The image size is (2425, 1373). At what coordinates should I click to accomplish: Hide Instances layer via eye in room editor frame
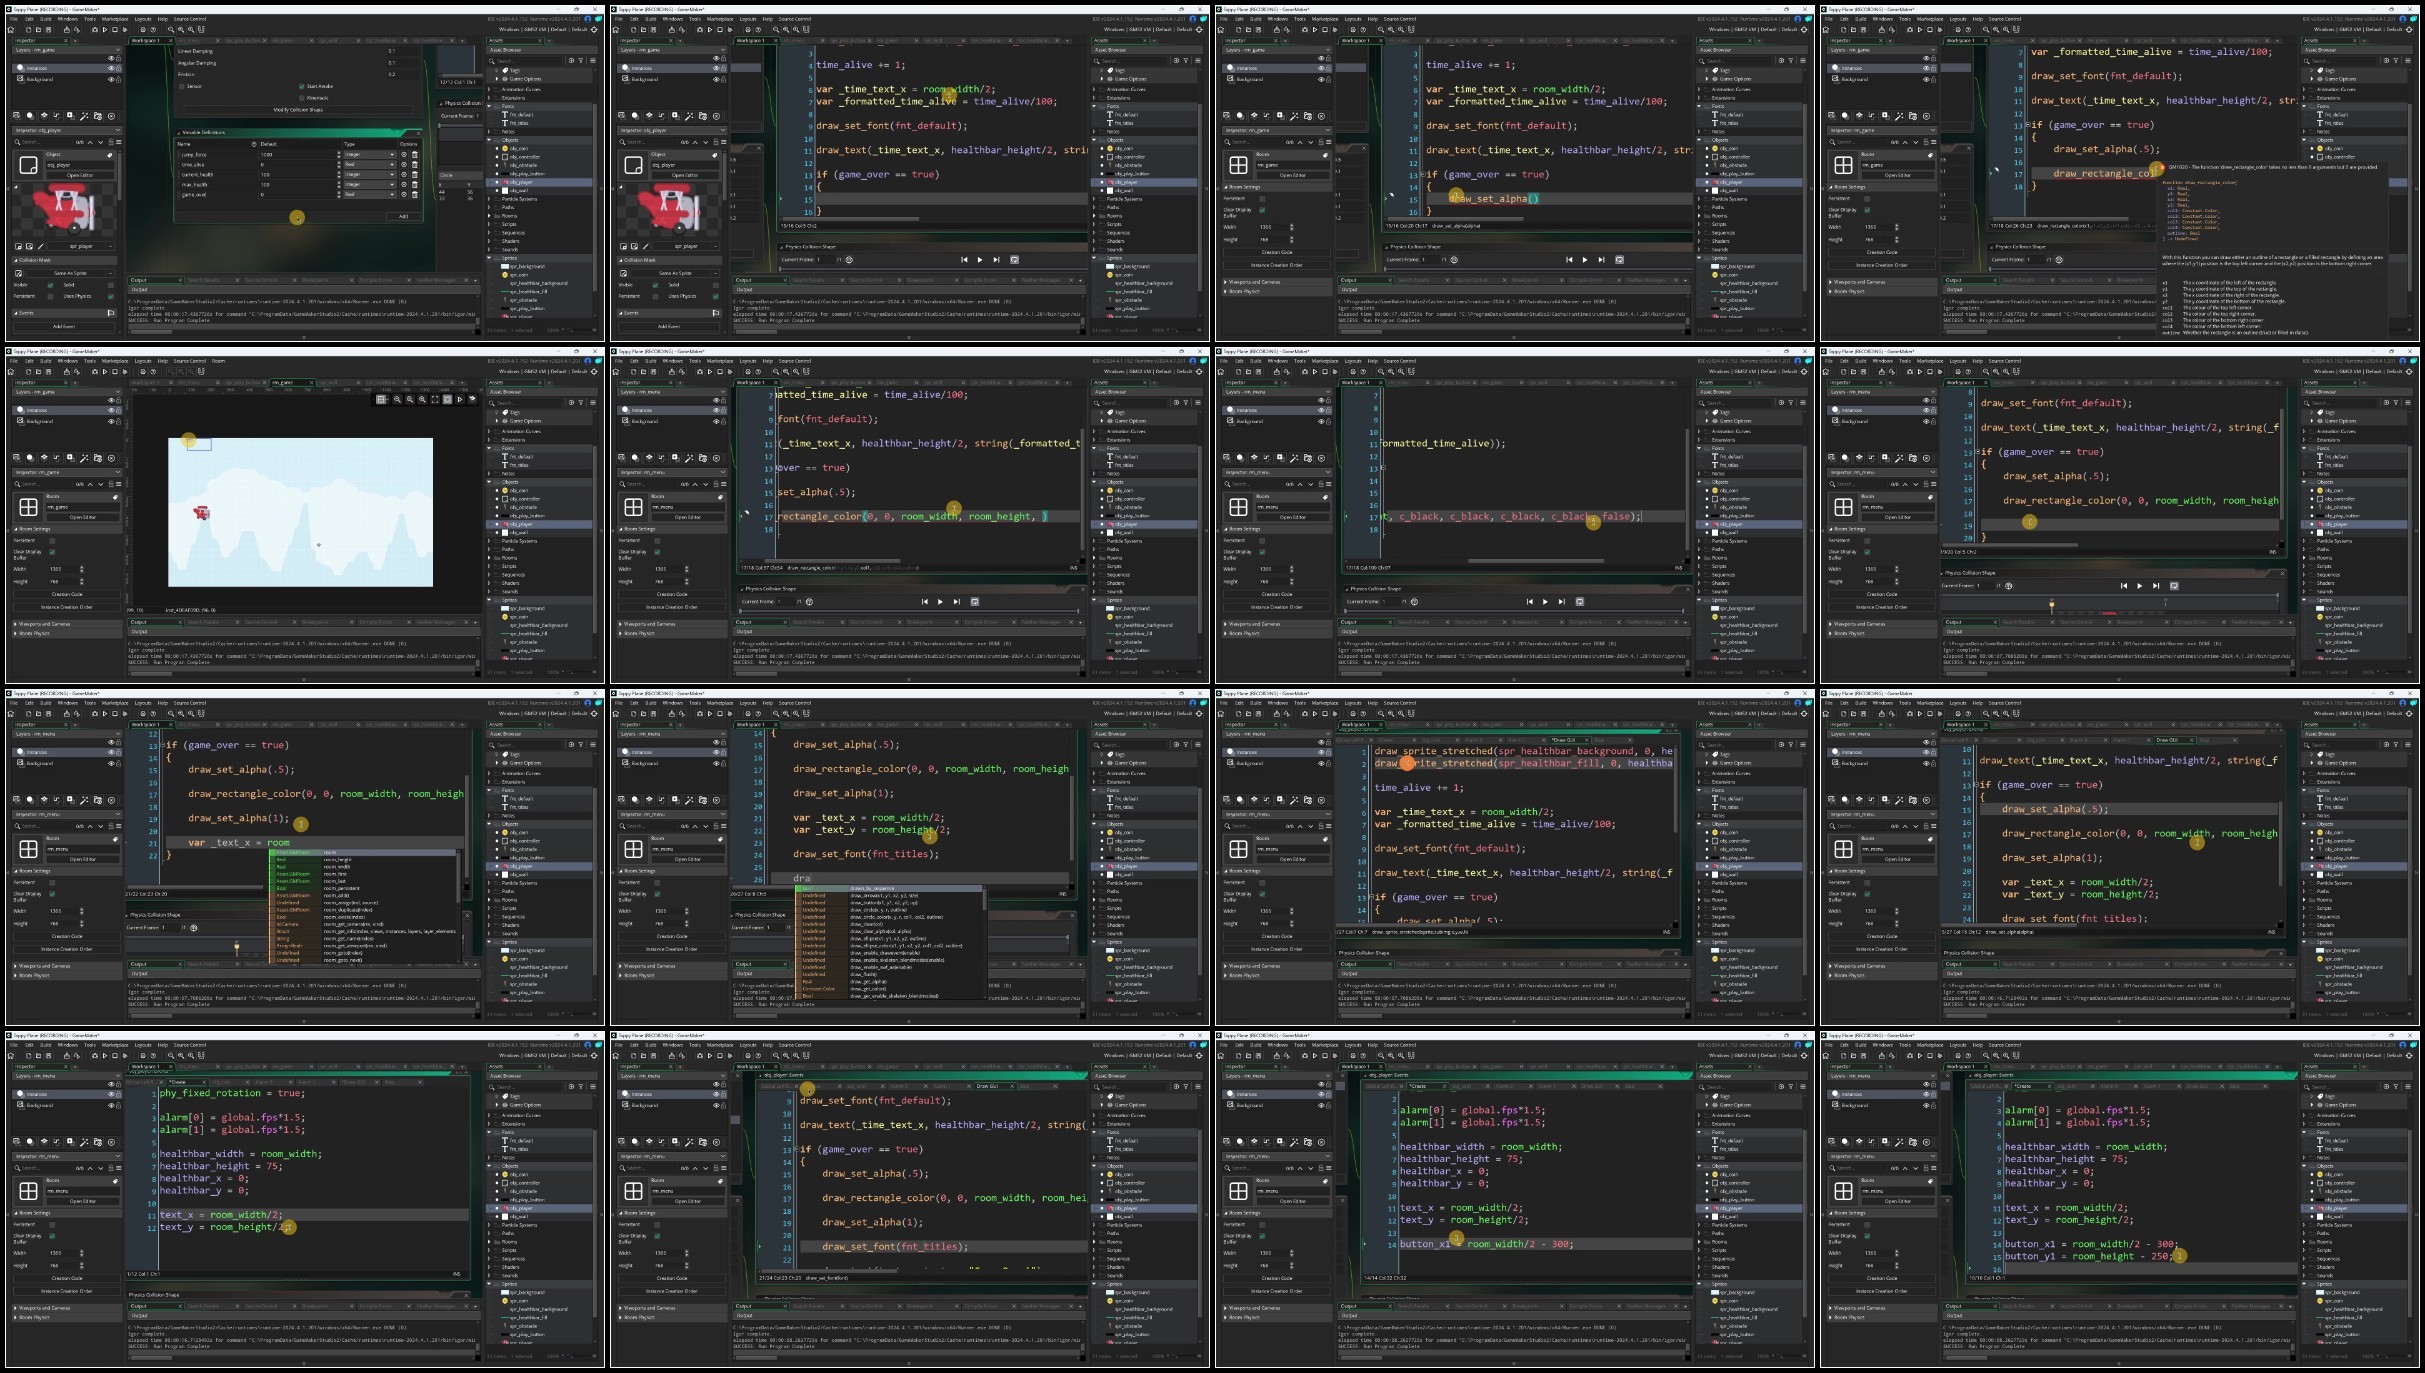pos(111,410)
